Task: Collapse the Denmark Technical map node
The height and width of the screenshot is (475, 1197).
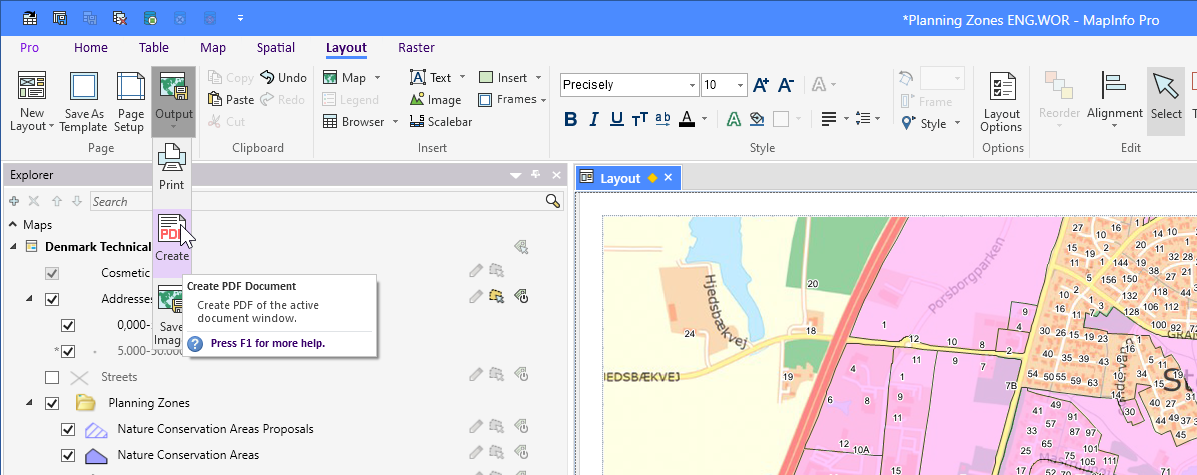Action: 13,246
